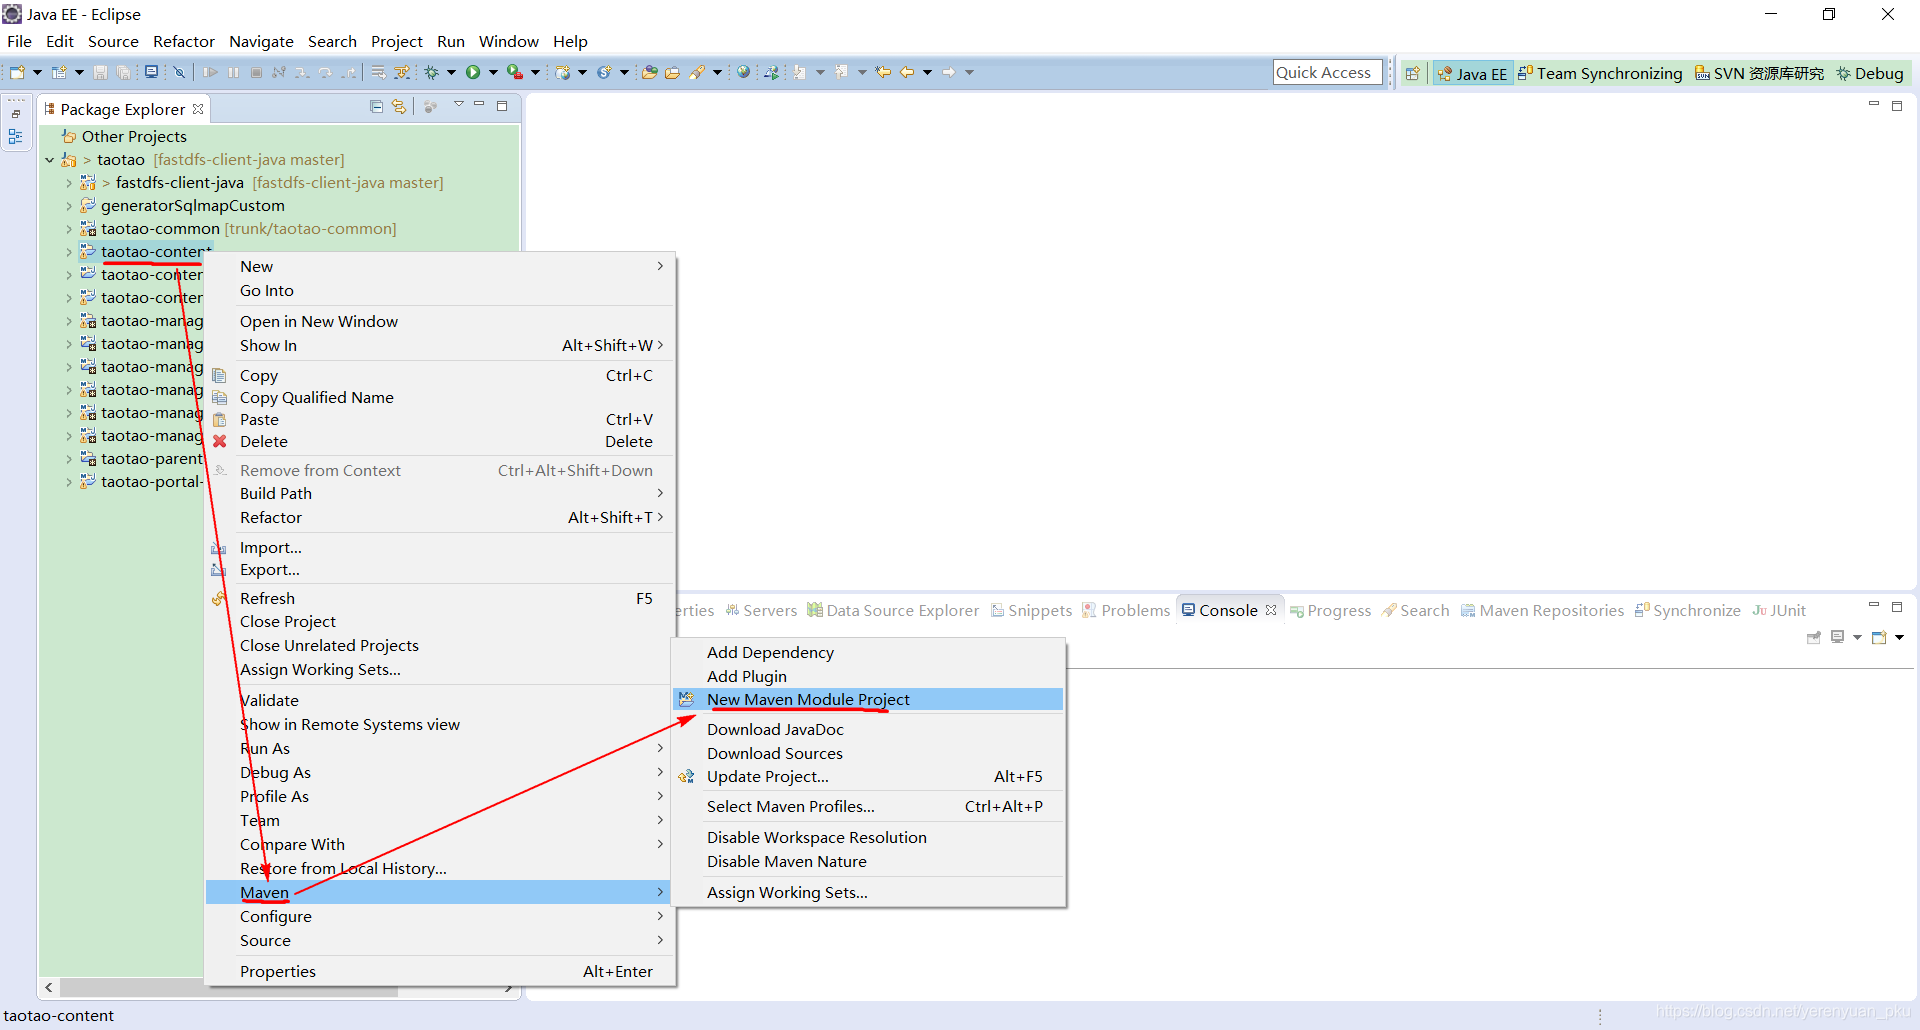This screenshot has width=1920, height=1030.
Task: Choose Refresh in the context menu
Action: pos(438,599)
